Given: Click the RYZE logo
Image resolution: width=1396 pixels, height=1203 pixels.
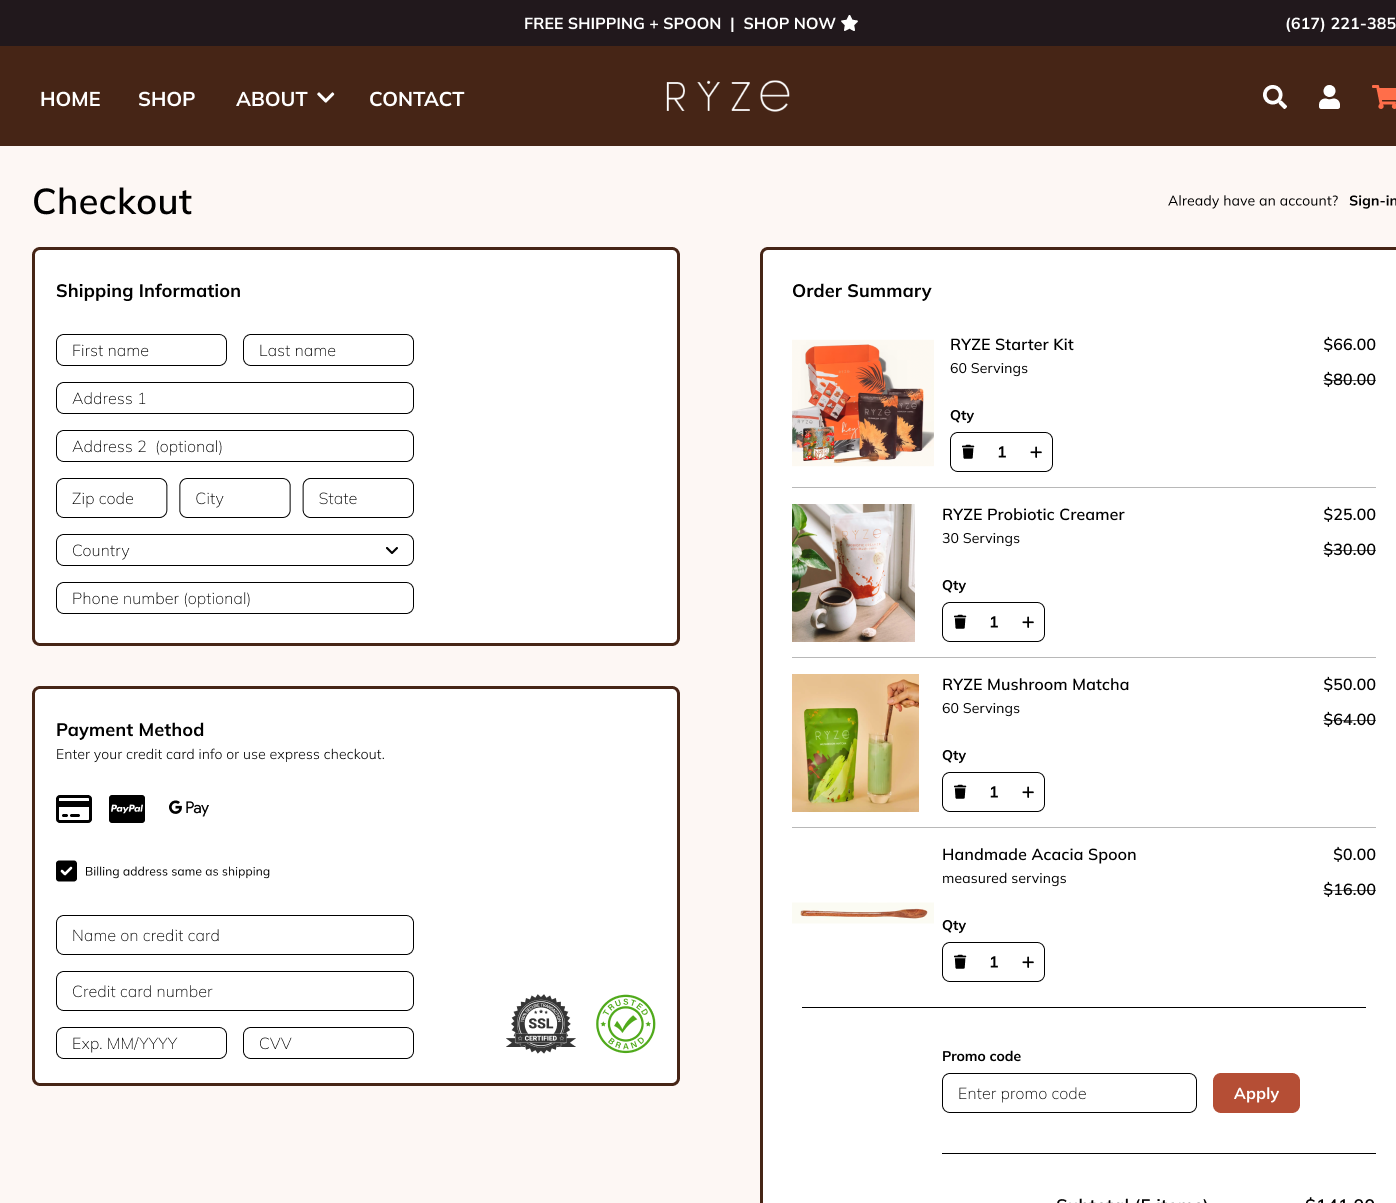Looking at the screenshot, I should coord(727,96).
